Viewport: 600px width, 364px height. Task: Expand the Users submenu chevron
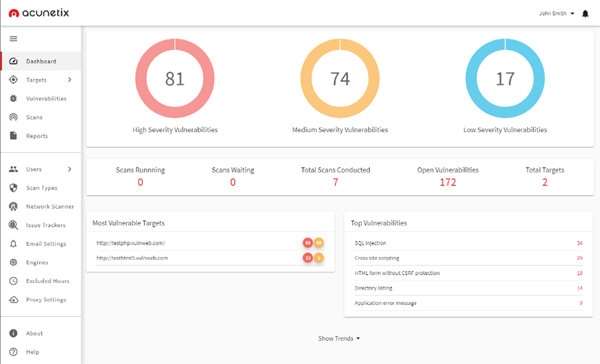click(x=70, y=169)
